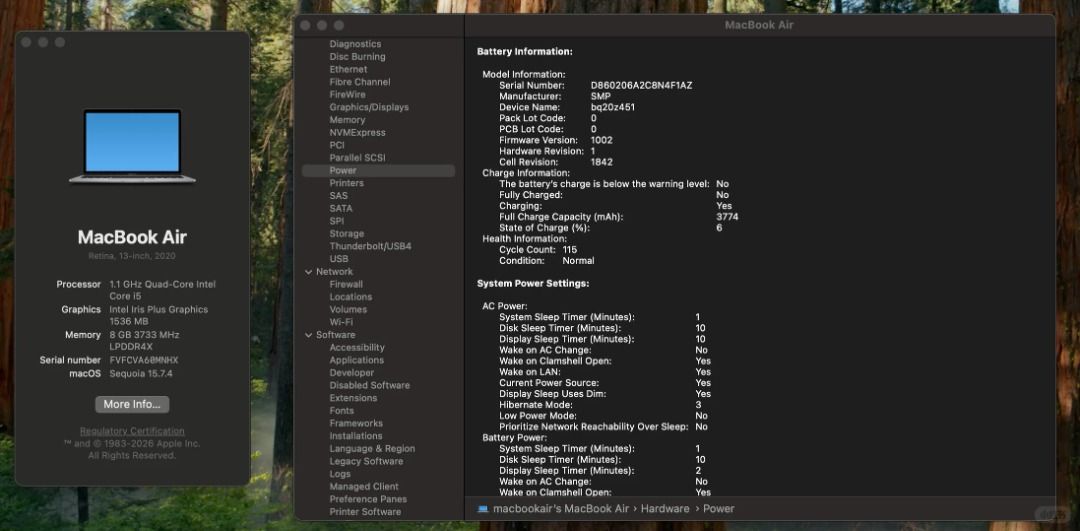The height and width of the screenshot is (531, 1080).
Task: Click Hardware in the path bar
Action: [x=665, y=509]
